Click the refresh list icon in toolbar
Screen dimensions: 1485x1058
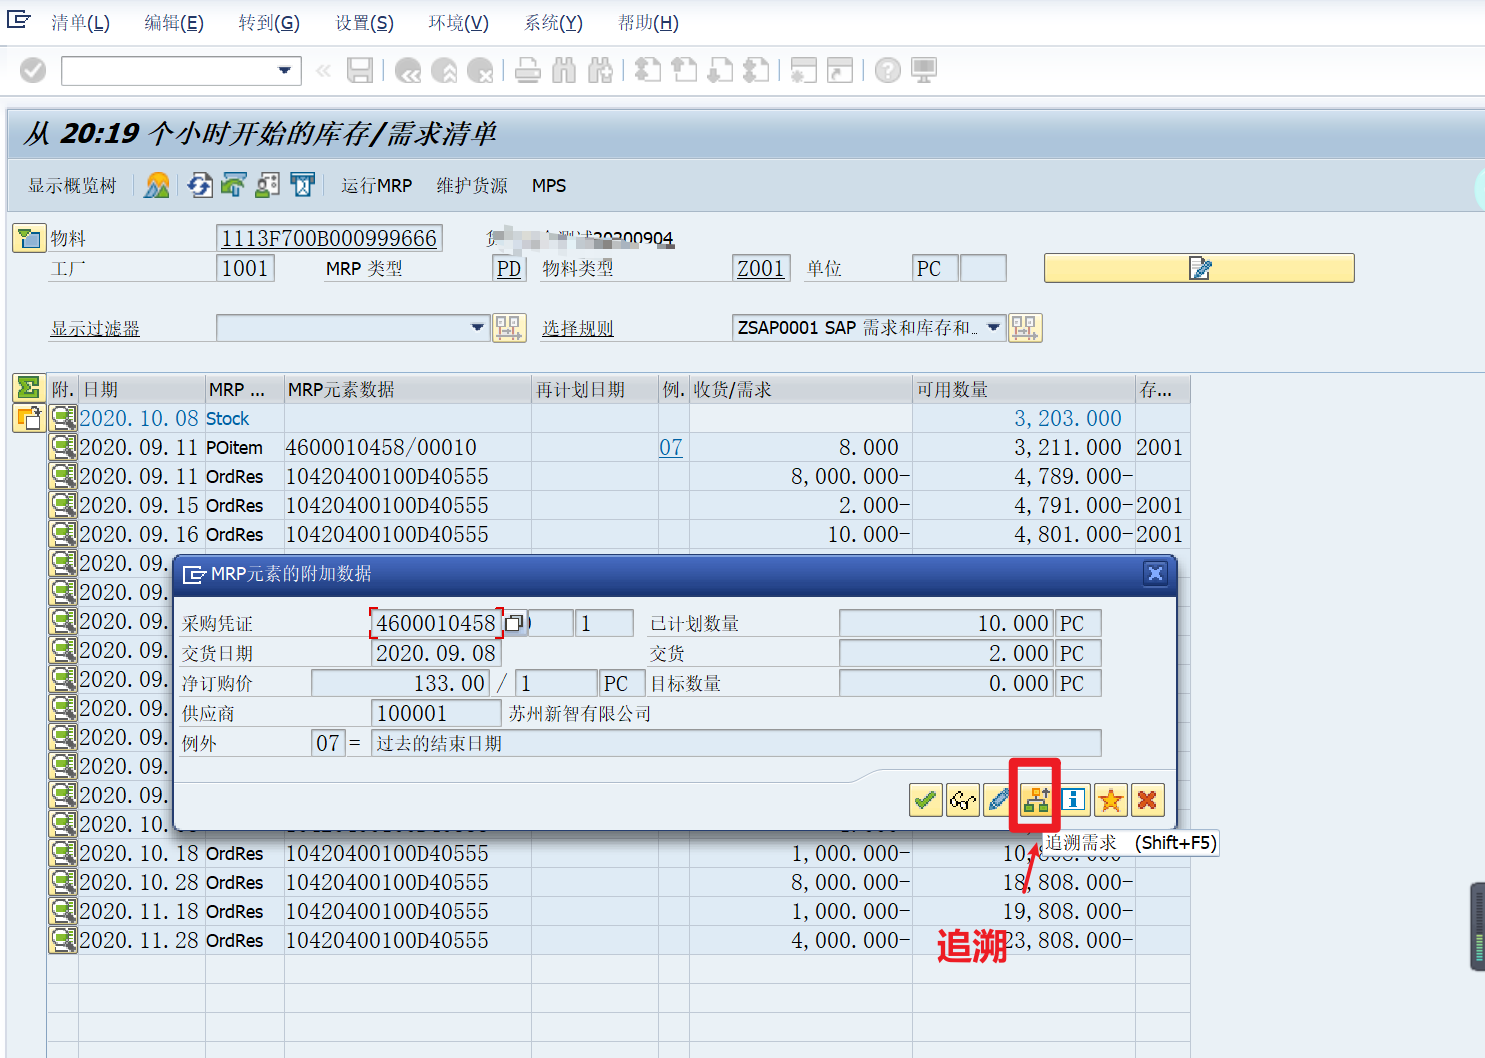coord(199,186)
